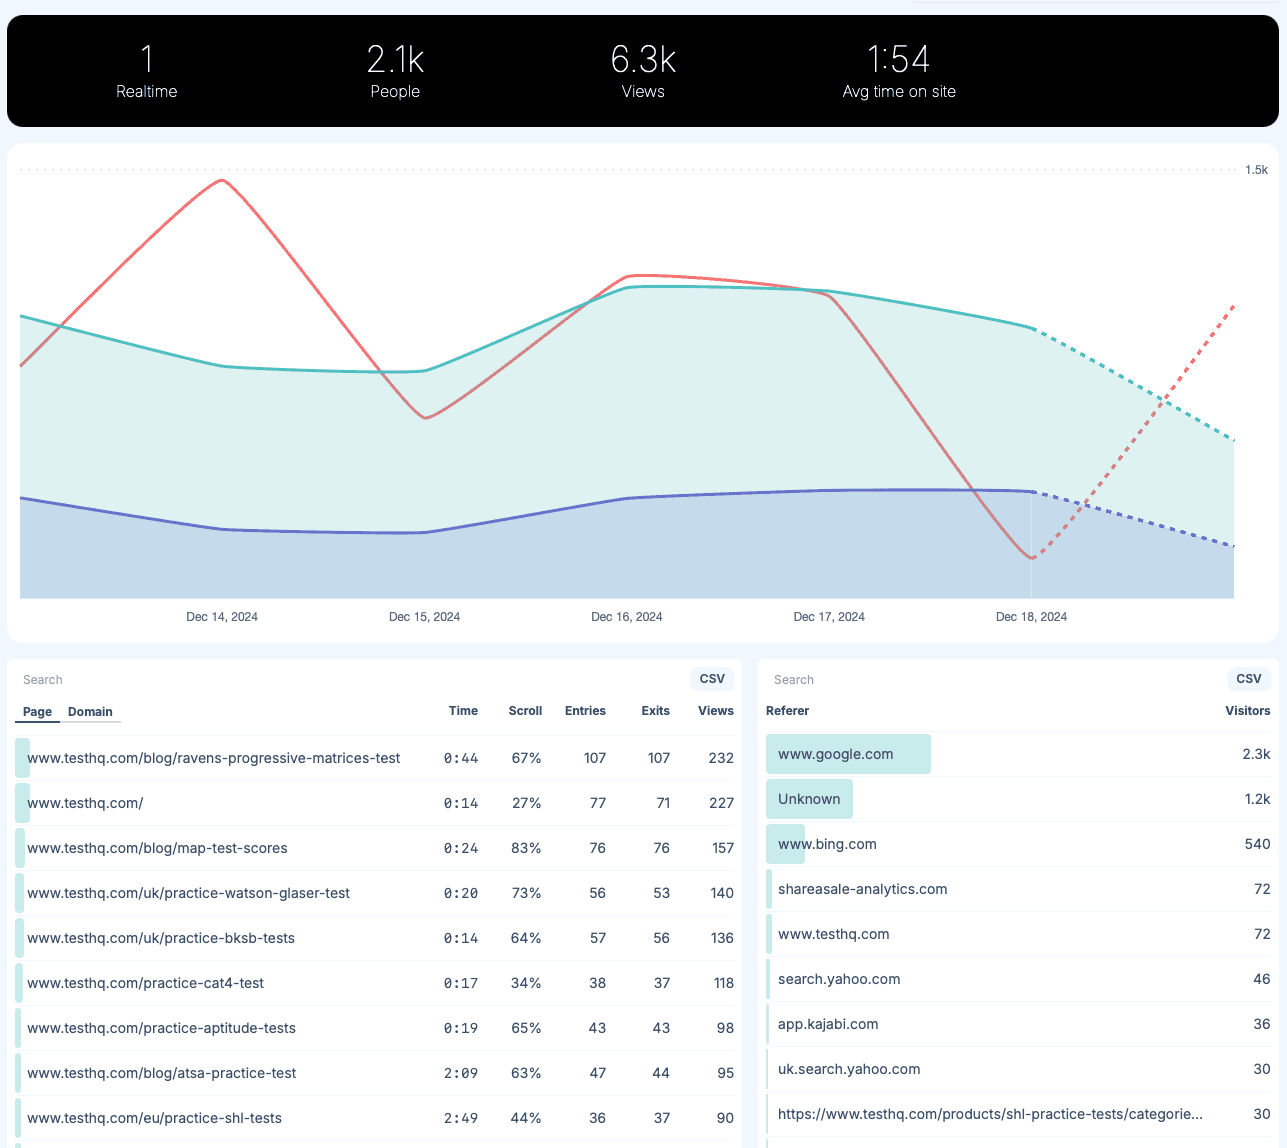This screenshot has width=1287, height=1148.
Task: Sort pages by the Views column
Action: 715,711
